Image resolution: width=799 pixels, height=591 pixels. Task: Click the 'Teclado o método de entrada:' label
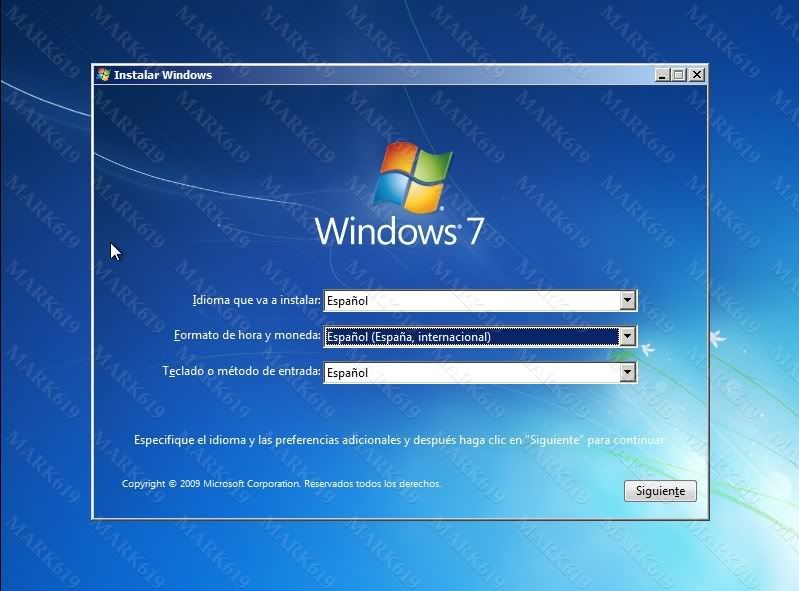click(x=242, y=371)
